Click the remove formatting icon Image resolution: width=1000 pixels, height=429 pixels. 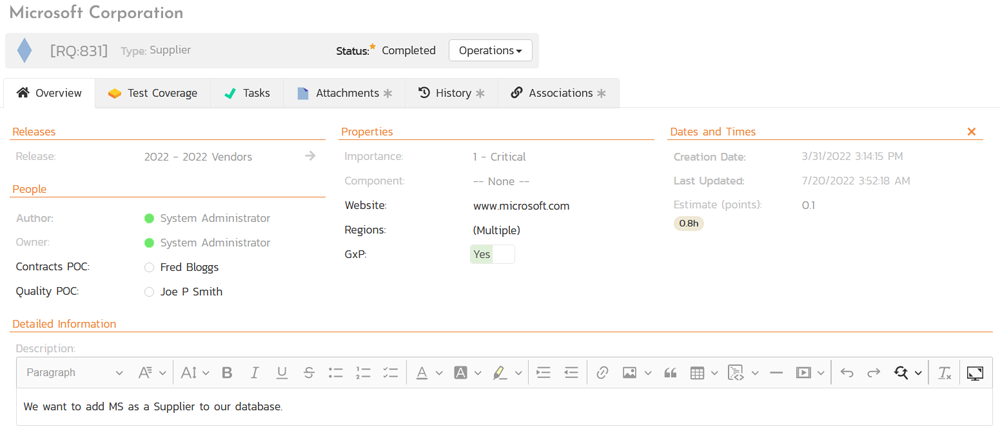944,373
